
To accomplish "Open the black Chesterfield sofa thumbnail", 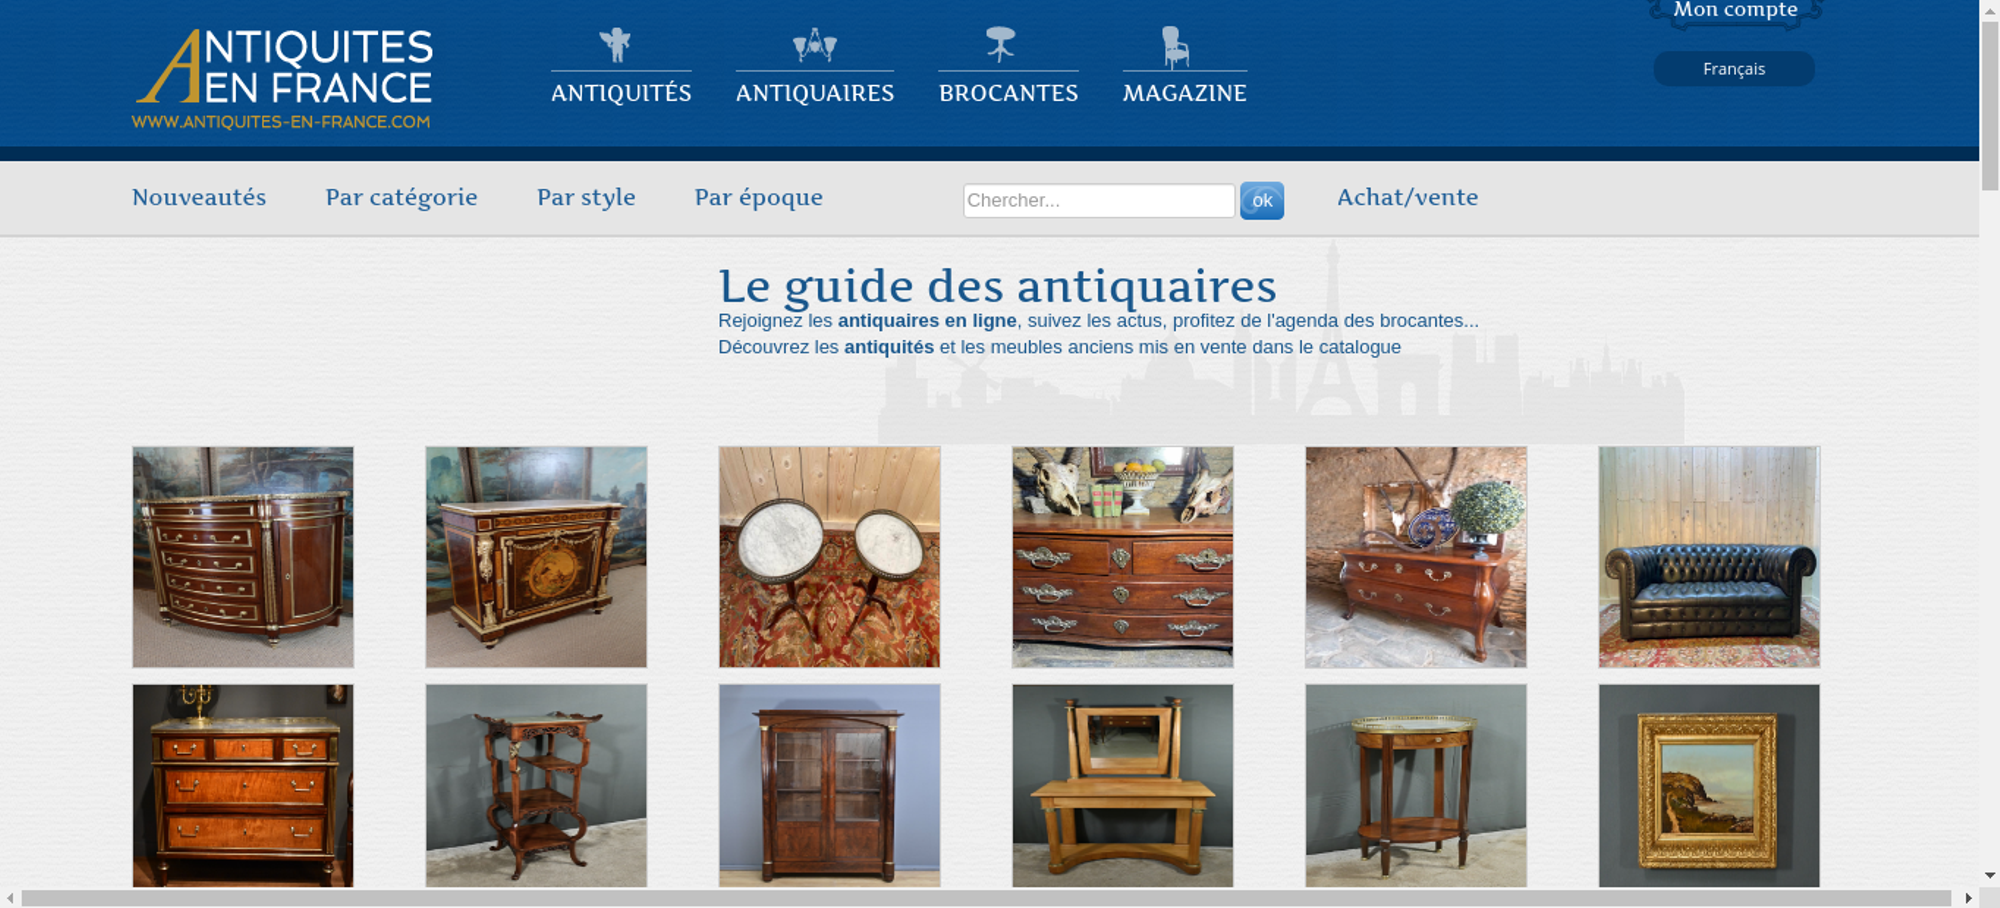I will pos(1709,557).
